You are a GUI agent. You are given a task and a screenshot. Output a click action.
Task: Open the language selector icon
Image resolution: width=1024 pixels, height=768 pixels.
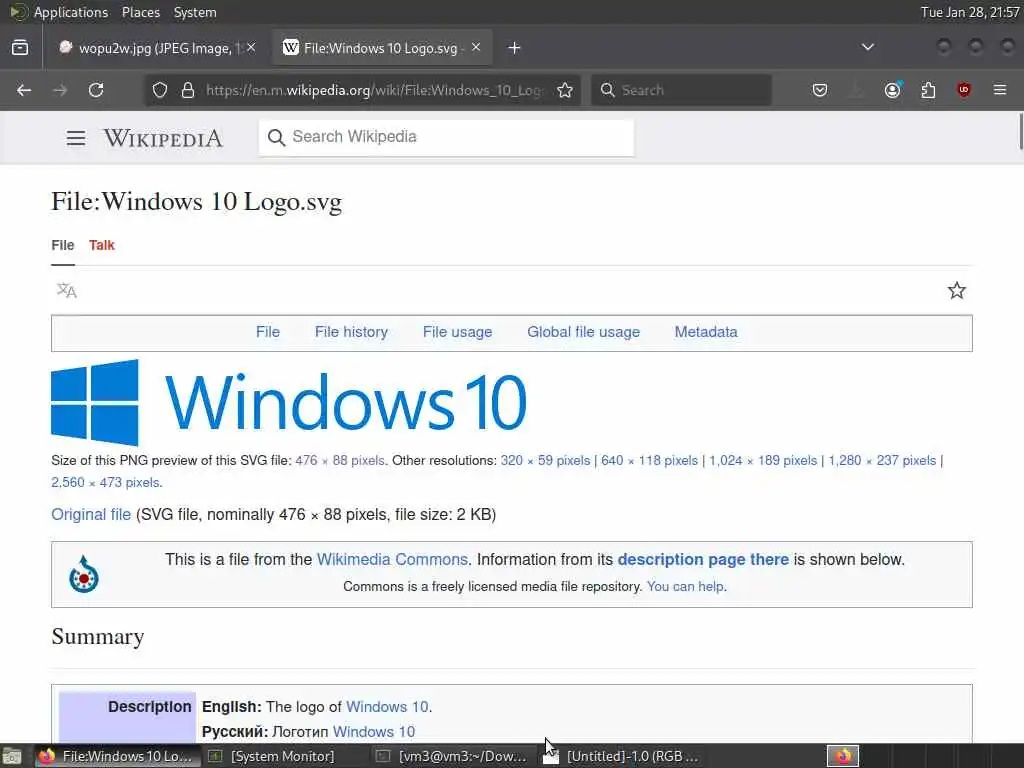click(67, 291)
